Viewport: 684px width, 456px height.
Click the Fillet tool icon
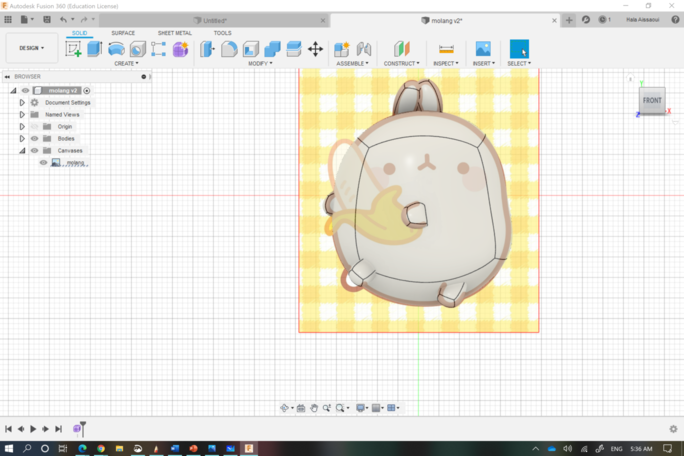229,49
